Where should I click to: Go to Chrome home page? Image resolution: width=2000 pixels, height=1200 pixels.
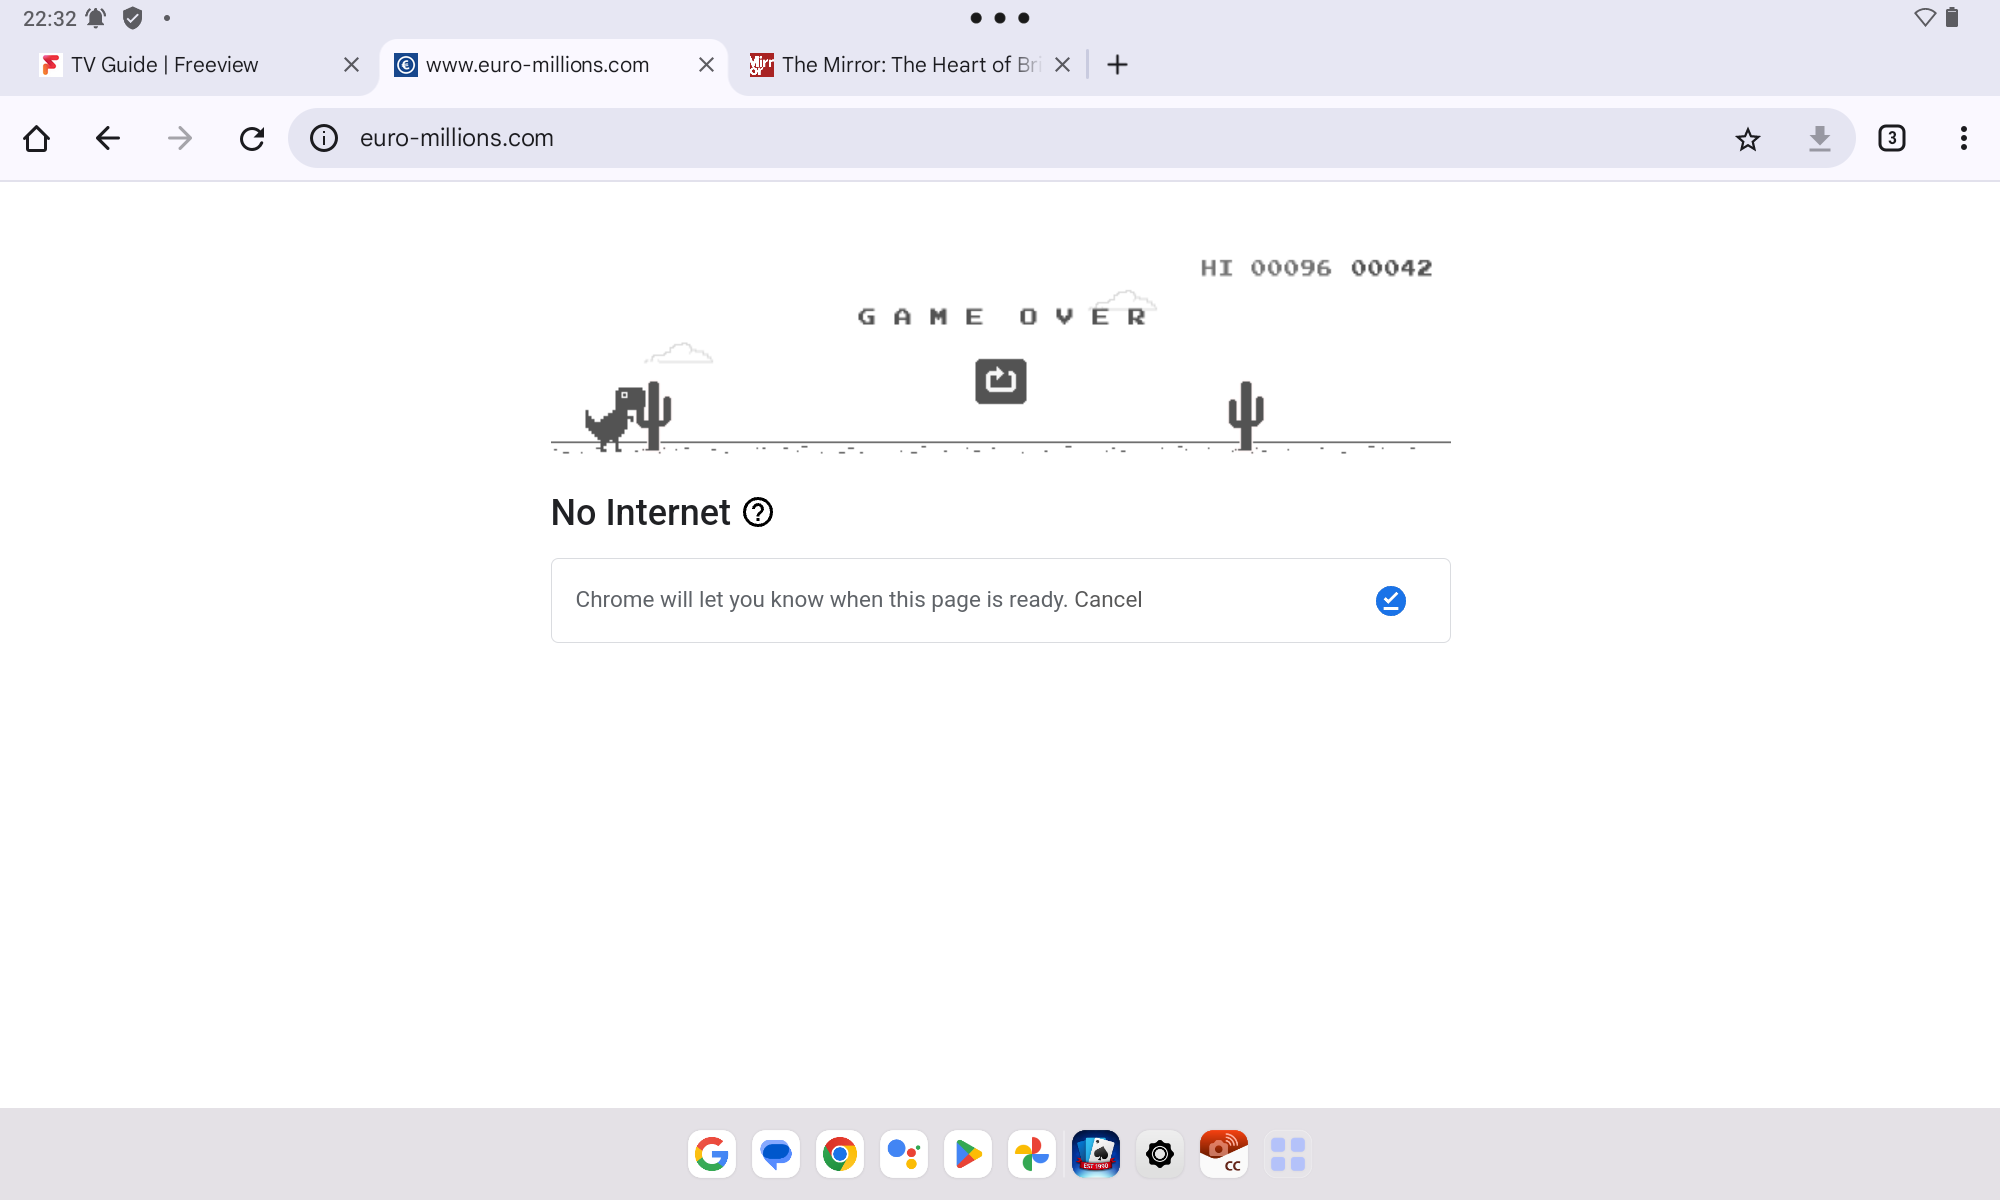tap(37, 138)
